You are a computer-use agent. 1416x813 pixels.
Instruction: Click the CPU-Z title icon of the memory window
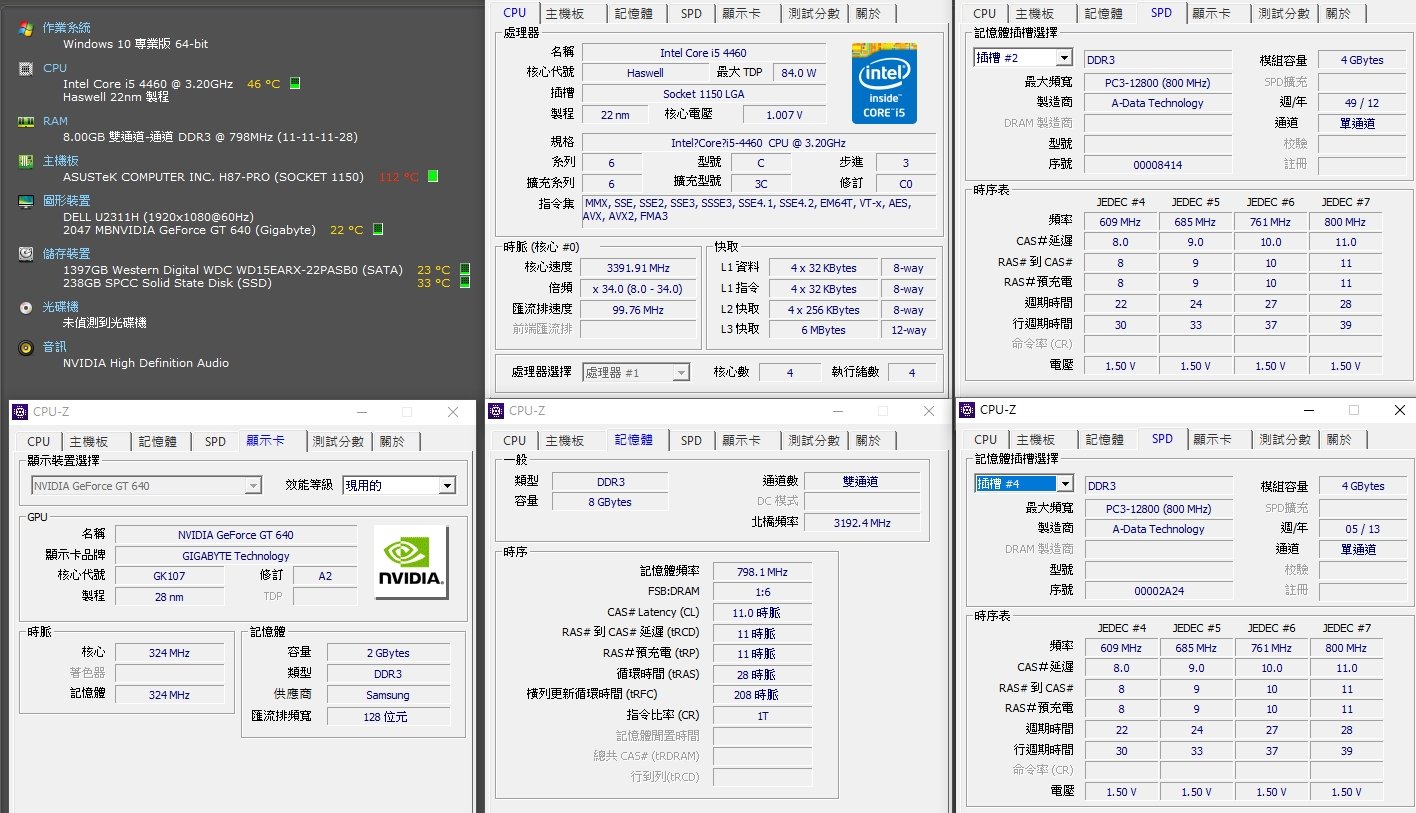(x=496, y=411)
